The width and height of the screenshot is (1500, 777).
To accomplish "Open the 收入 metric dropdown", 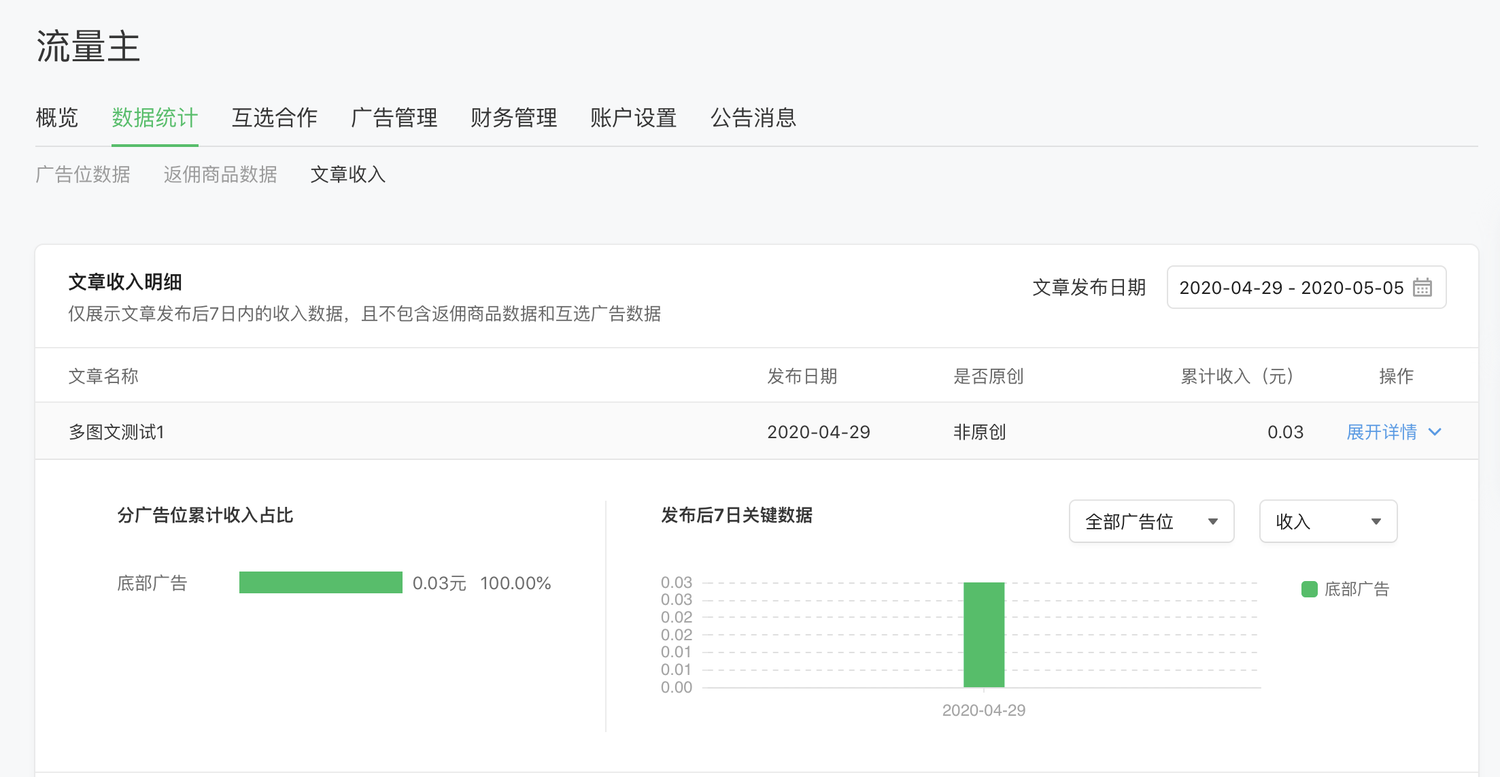I will click(x=1327, y=522).
